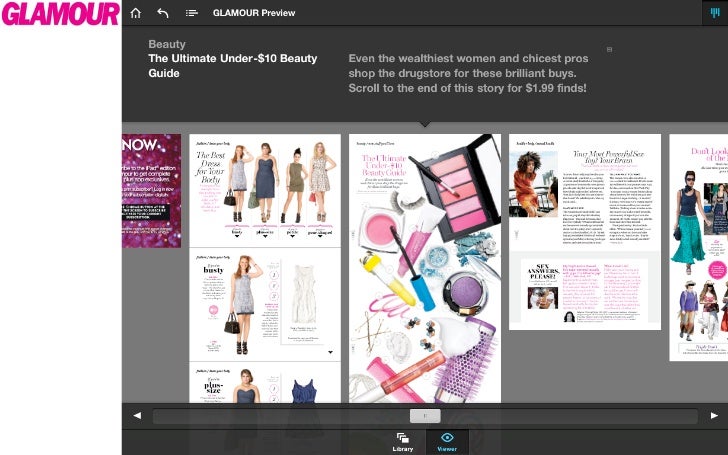Open the Library tab
This screenshot has width=728, height=455.
point(403,442)
